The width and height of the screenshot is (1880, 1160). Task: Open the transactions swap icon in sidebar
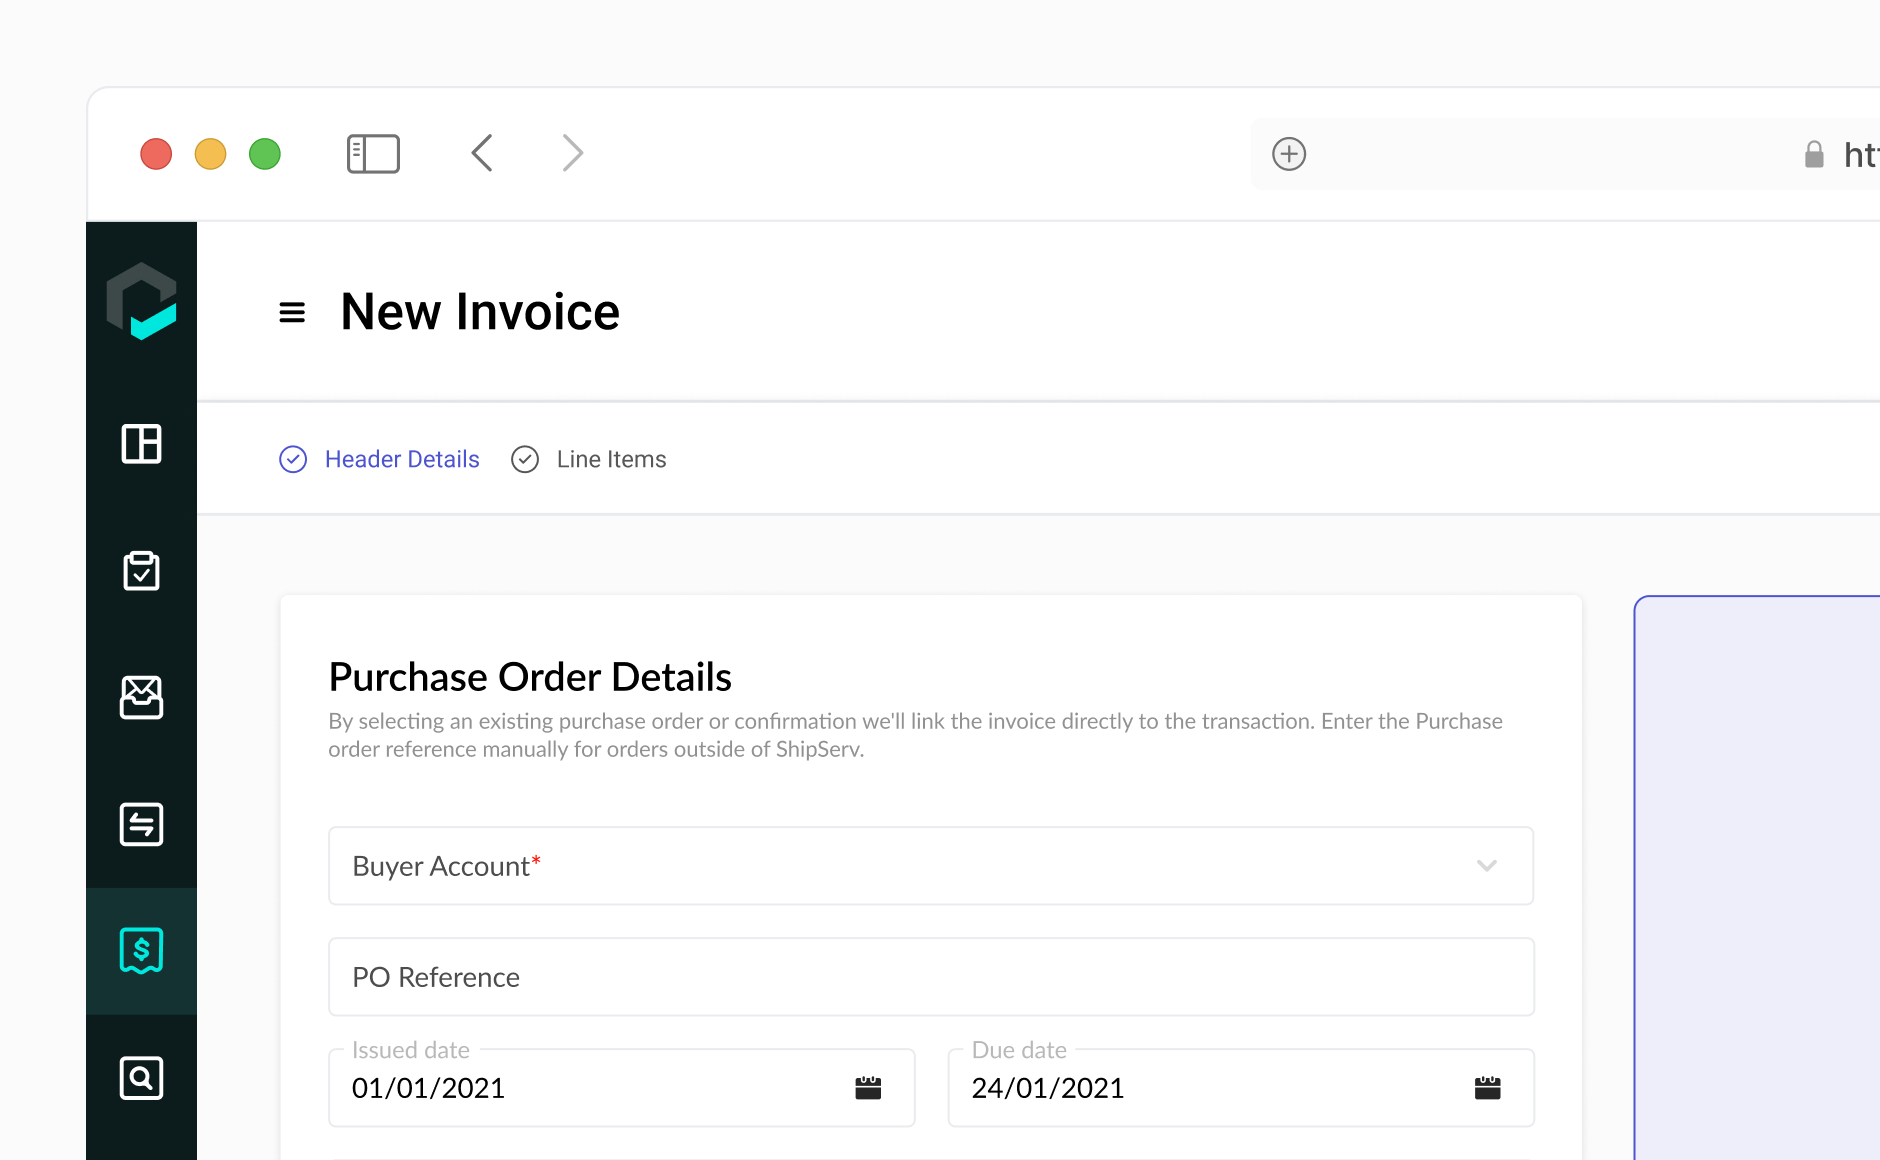point(141,825)
